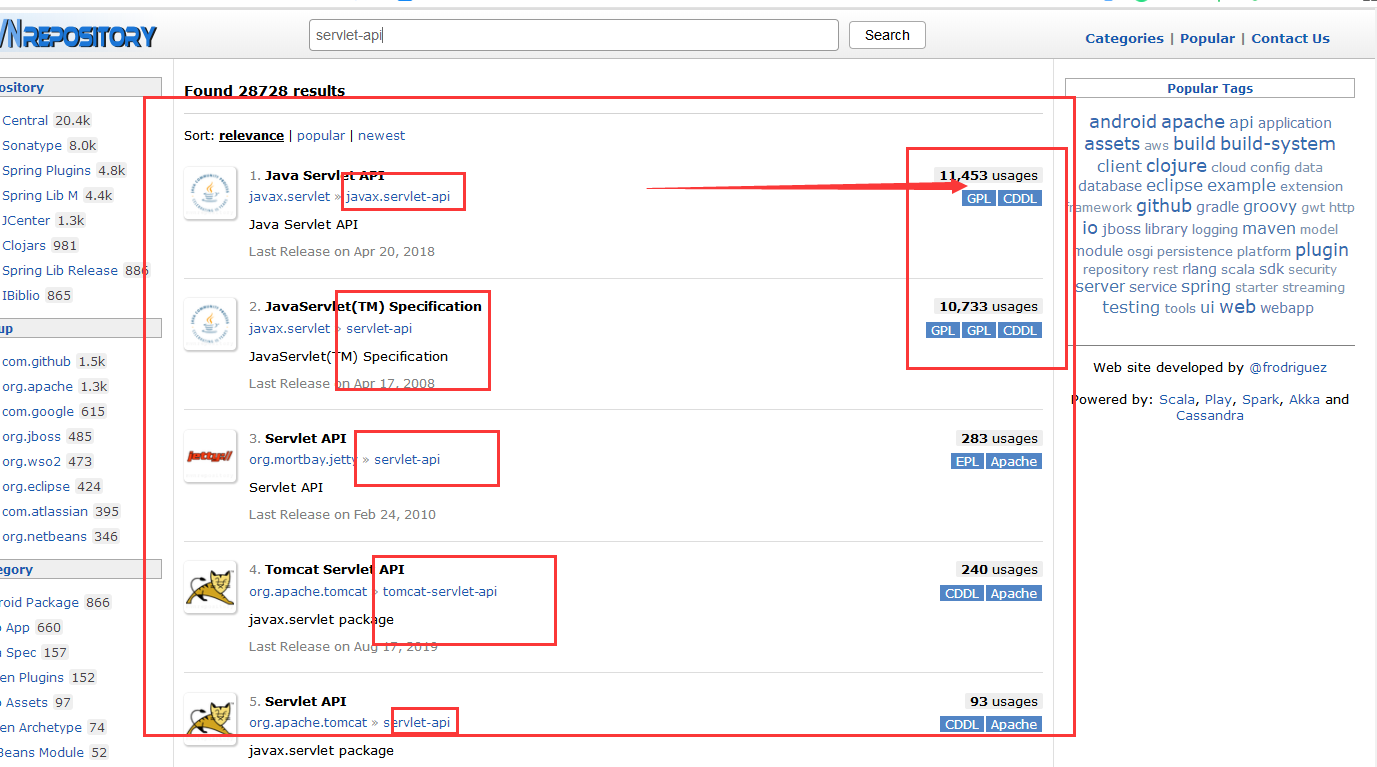Filter by Spring Plugins repository
This screenshot has width=1377, height=767.
point(46,170)
